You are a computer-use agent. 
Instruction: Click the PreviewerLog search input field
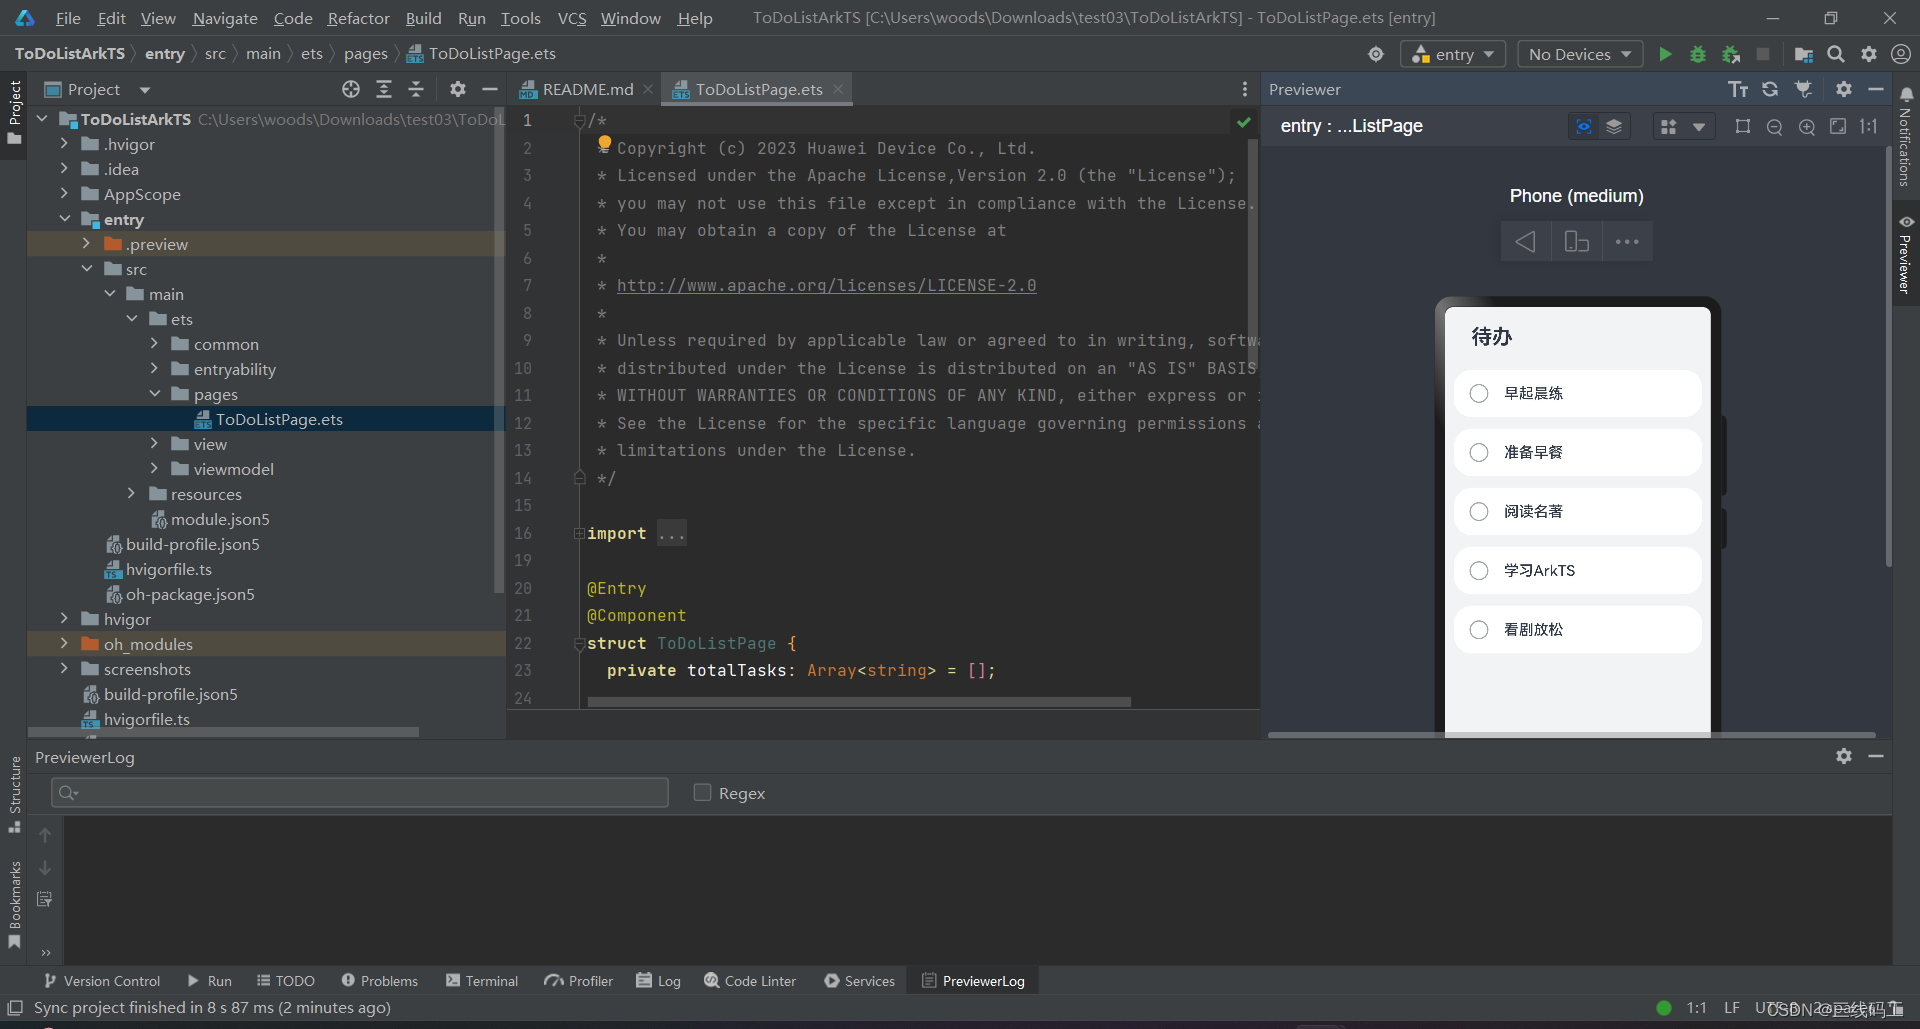(x=360, y=792)
